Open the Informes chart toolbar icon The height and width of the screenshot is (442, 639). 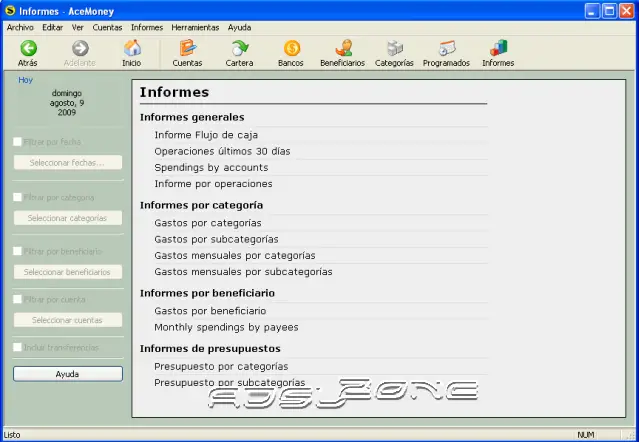(x=498, y=48)
